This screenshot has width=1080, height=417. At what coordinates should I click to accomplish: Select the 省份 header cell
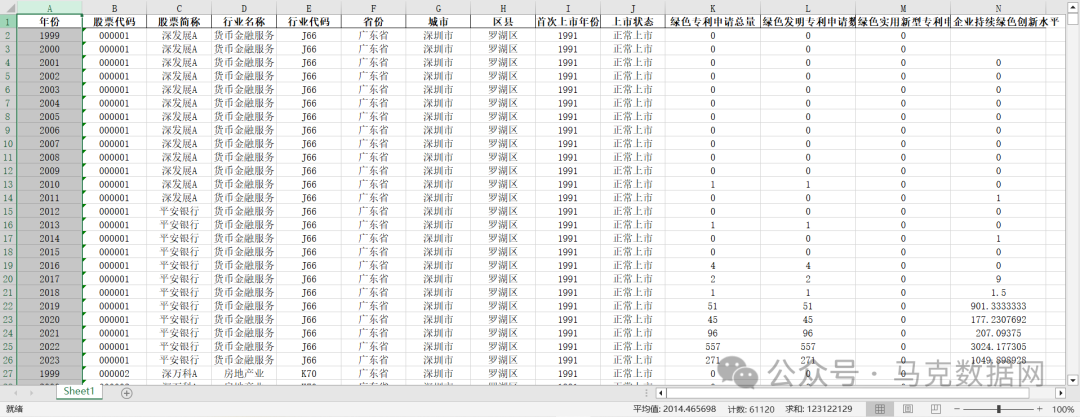373,22
